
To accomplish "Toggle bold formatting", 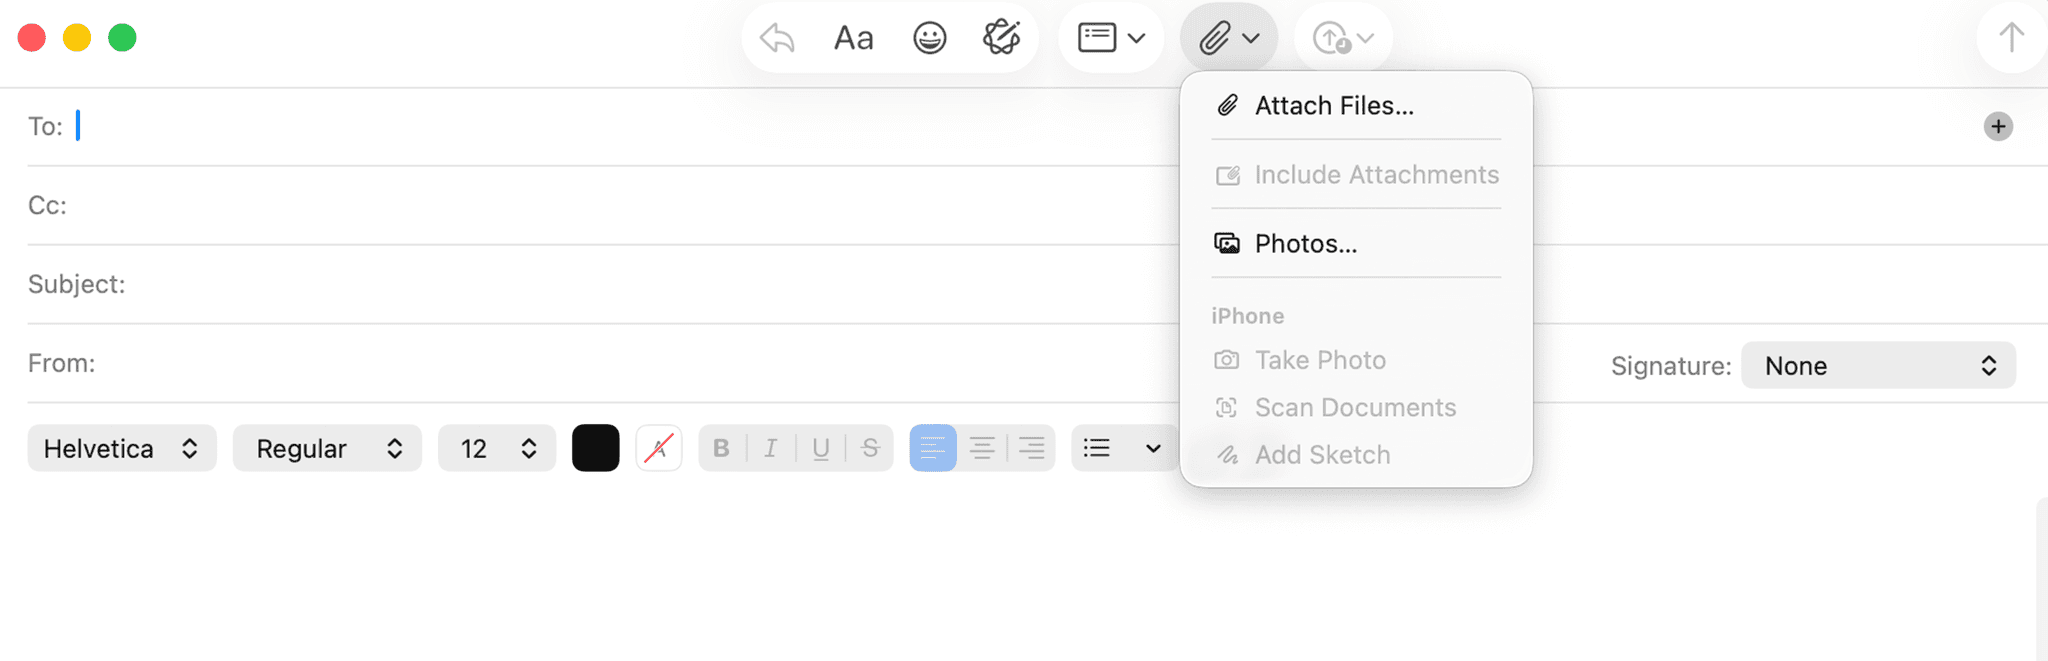I will [721, 448].
